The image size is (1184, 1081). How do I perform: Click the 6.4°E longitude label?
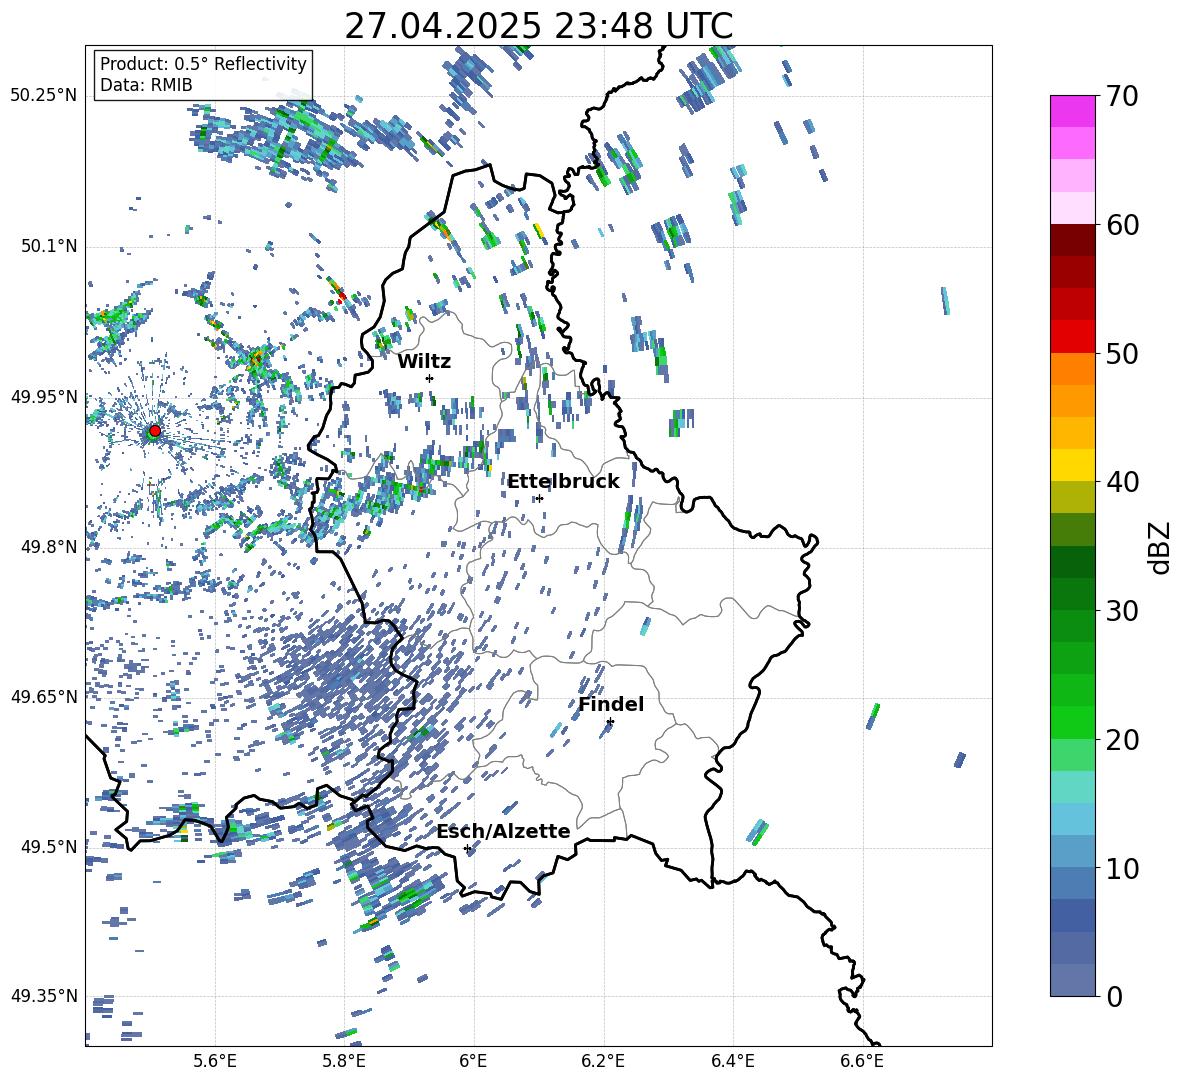pyautogui.click(x=732, y=1061)
